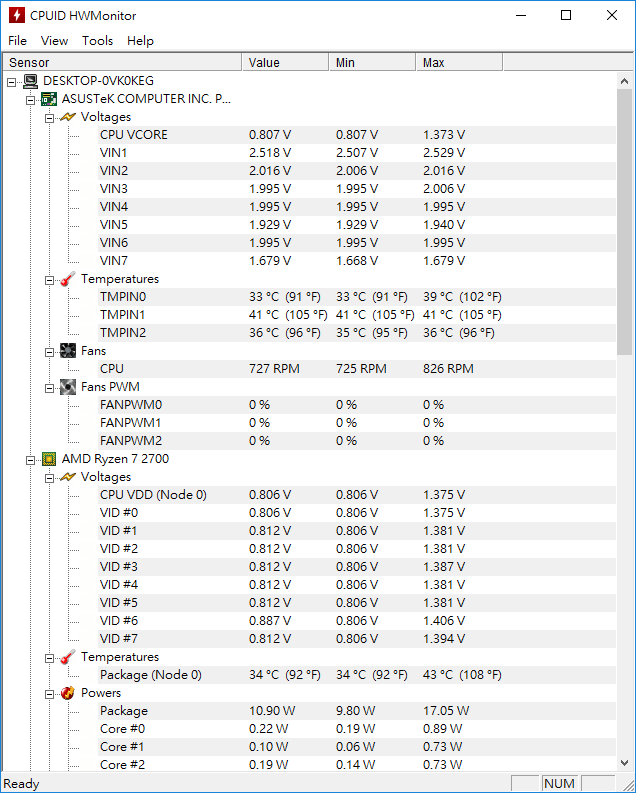Image resolution: width=636 pixels, height=793 pixels.
Task: Click the ASUSTeK motherboard icon
Action: point(49,99)
